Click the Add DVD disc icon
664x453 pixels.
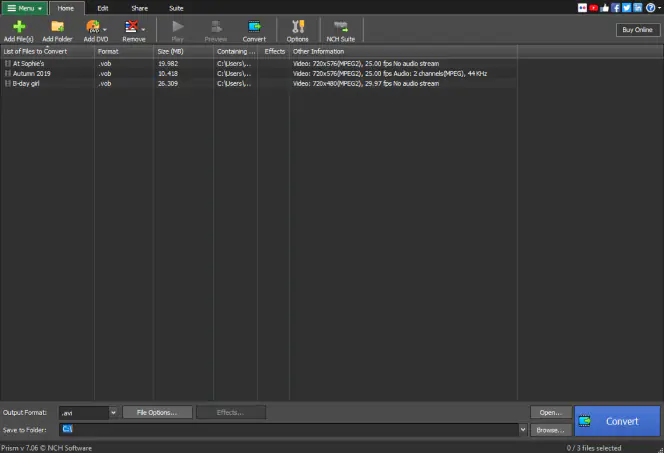(x=93, y=27)
